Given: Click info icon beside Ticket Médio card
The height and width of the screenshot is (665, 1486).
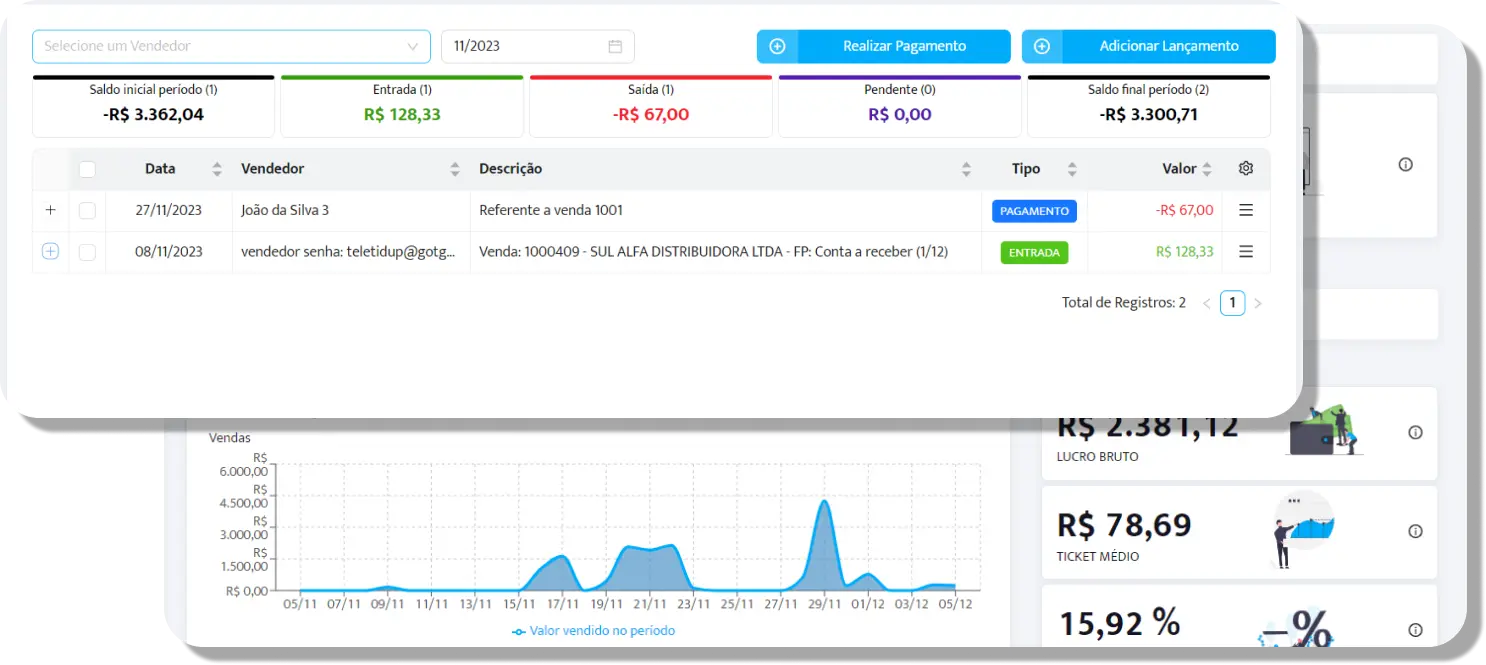Looking at the screenshot, I should [x=1415, y=531].
